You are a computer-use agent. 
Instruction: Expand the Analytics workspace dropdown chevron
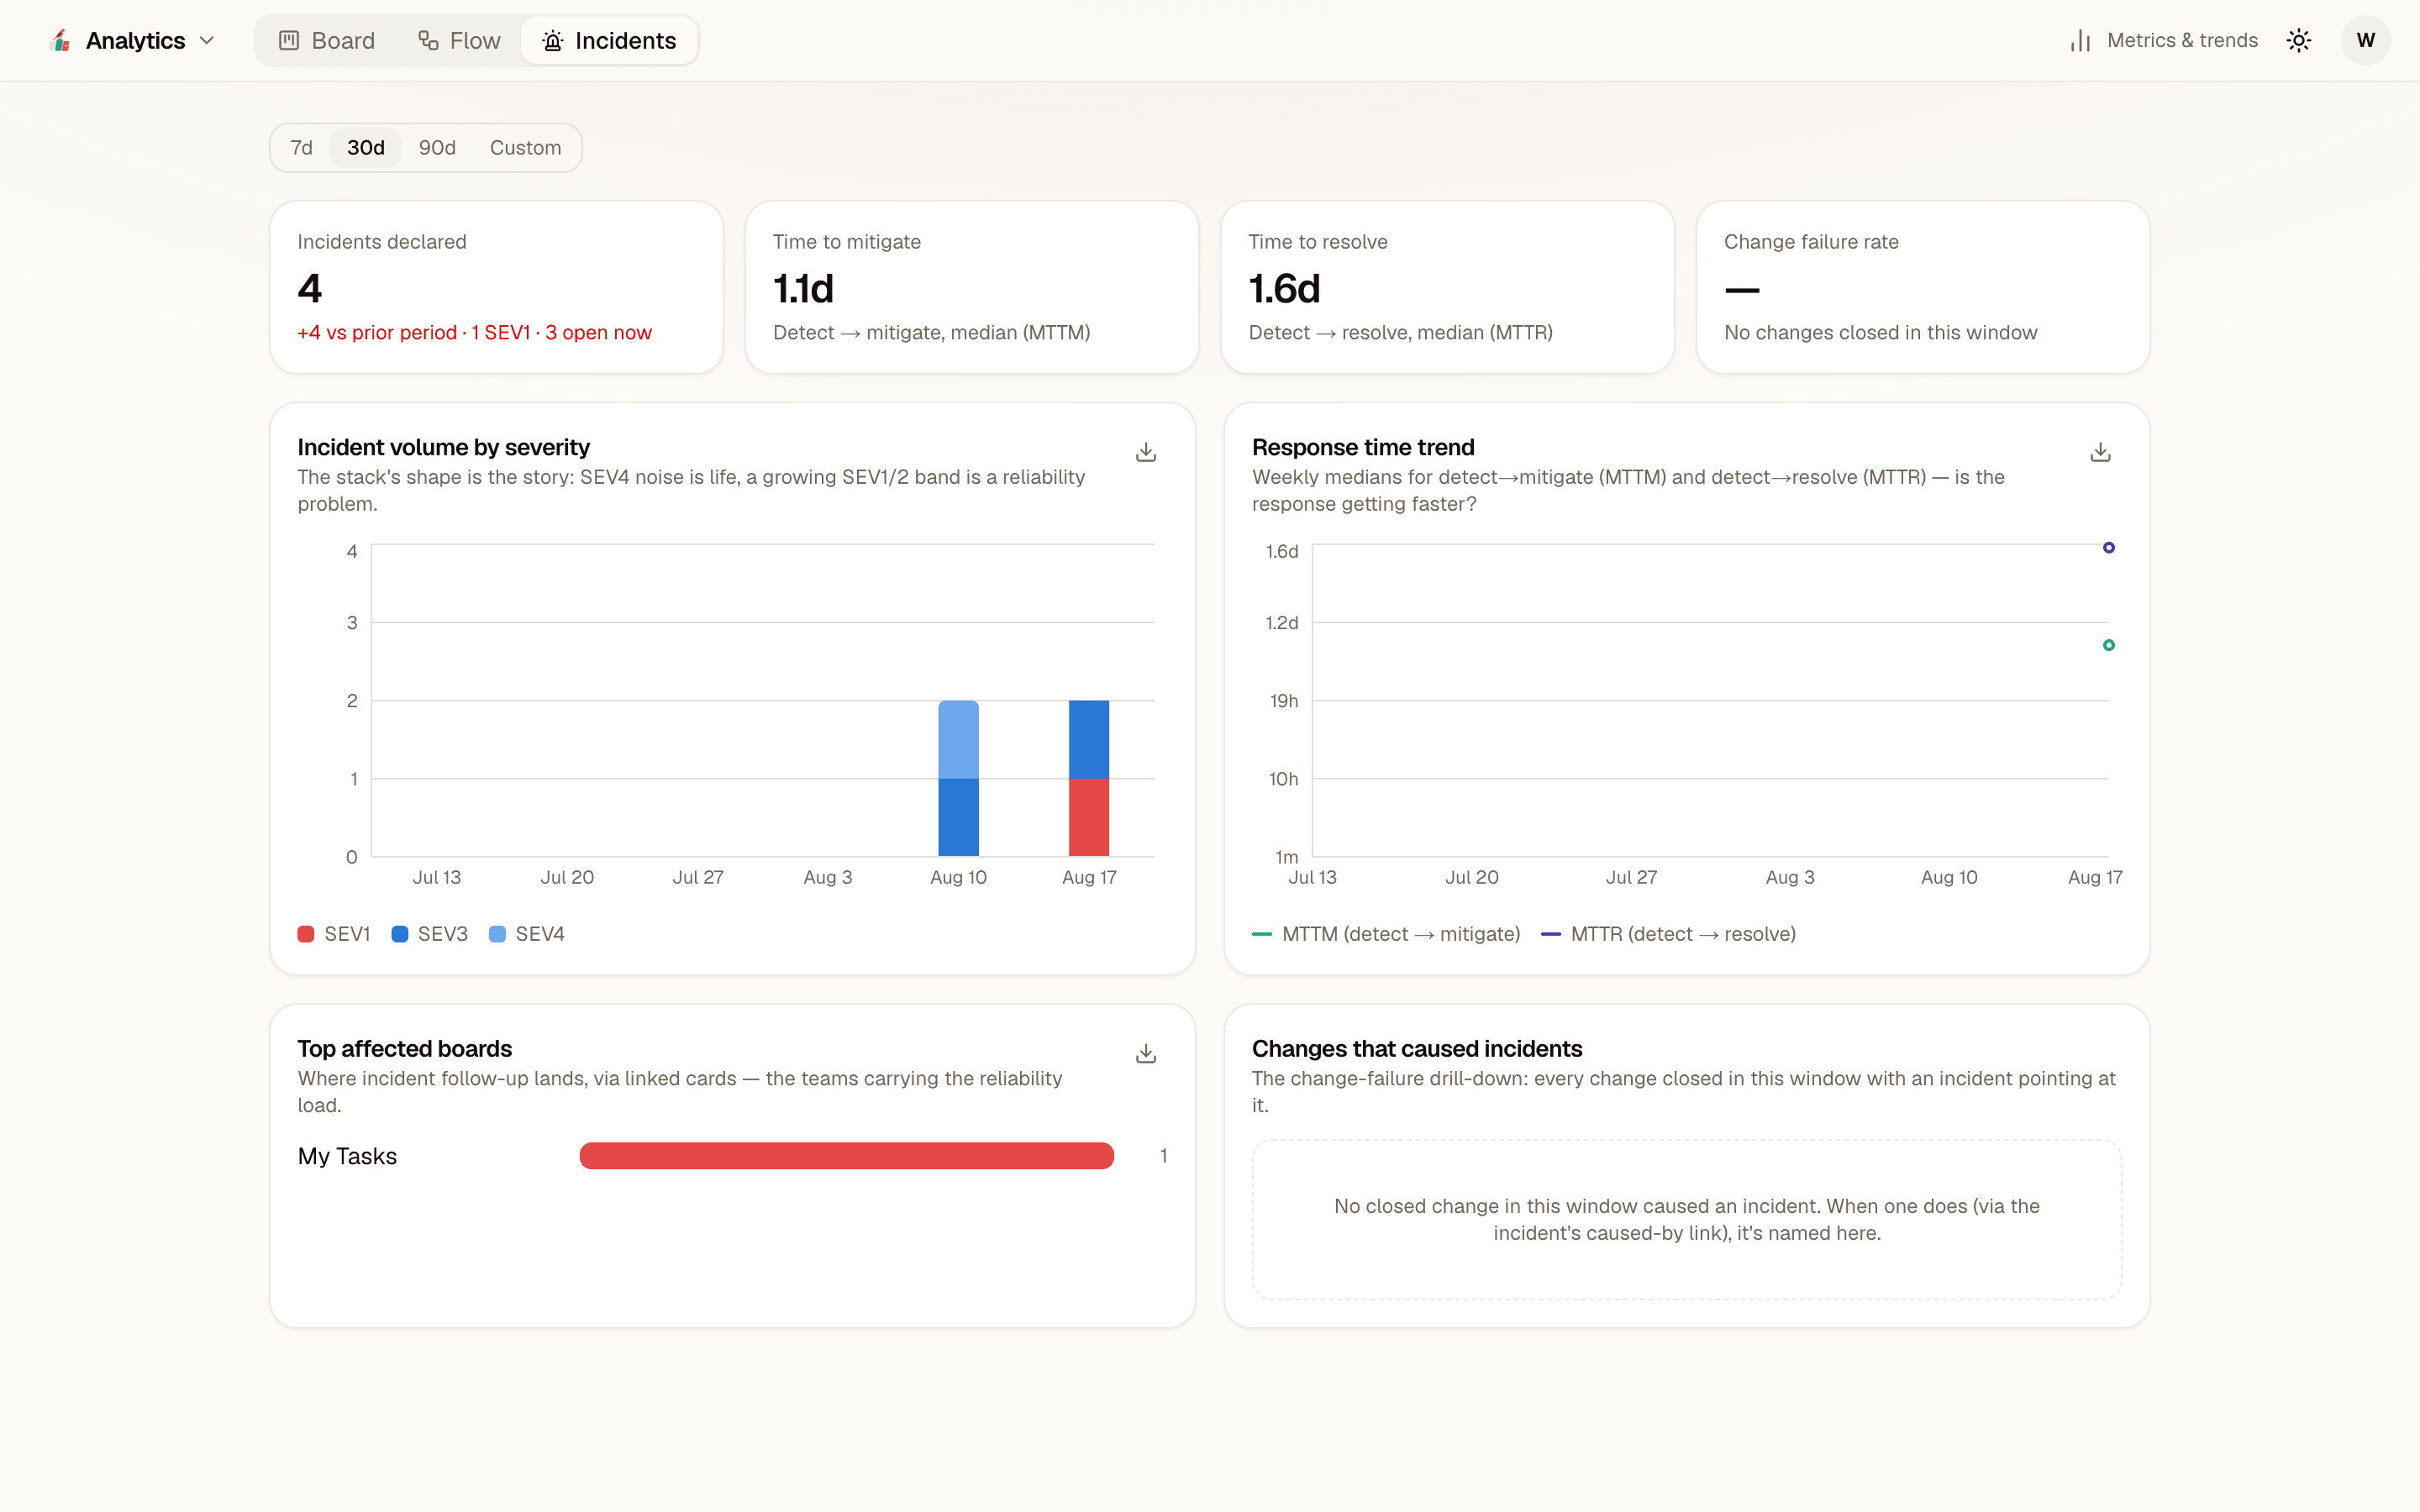(x=207, y=40)
